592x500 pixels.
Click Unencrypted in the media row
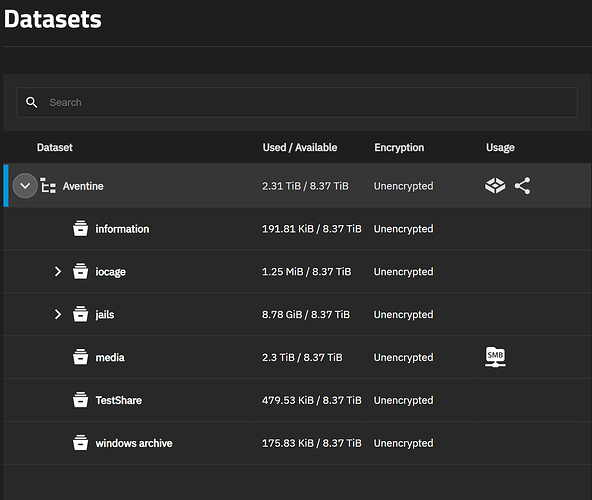pos(404,358)
